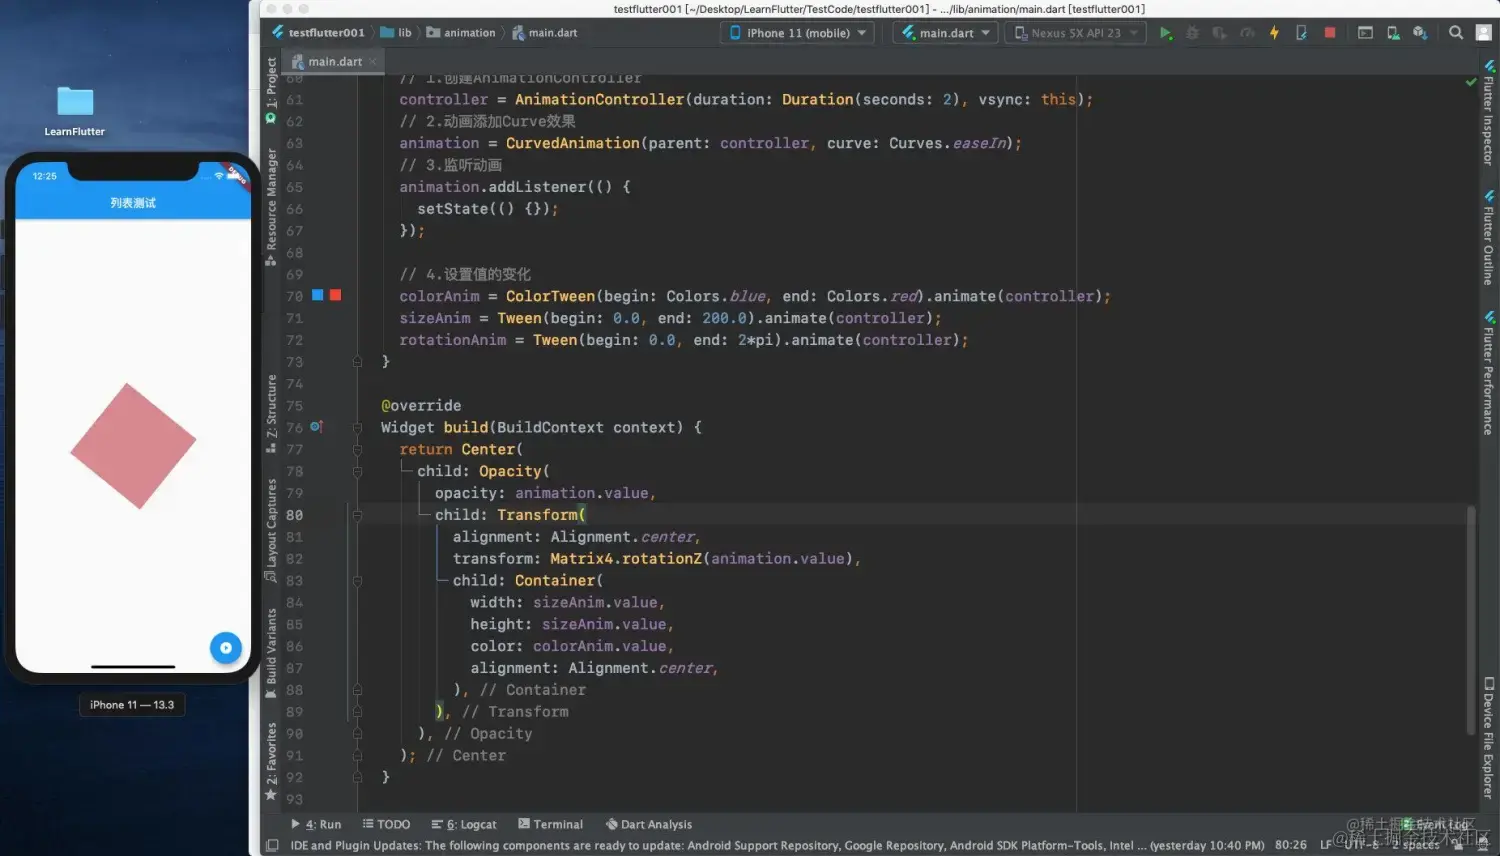Click the simulator app bar title 列表测试
Screen dimensions: 1500x856
point(133,203)
